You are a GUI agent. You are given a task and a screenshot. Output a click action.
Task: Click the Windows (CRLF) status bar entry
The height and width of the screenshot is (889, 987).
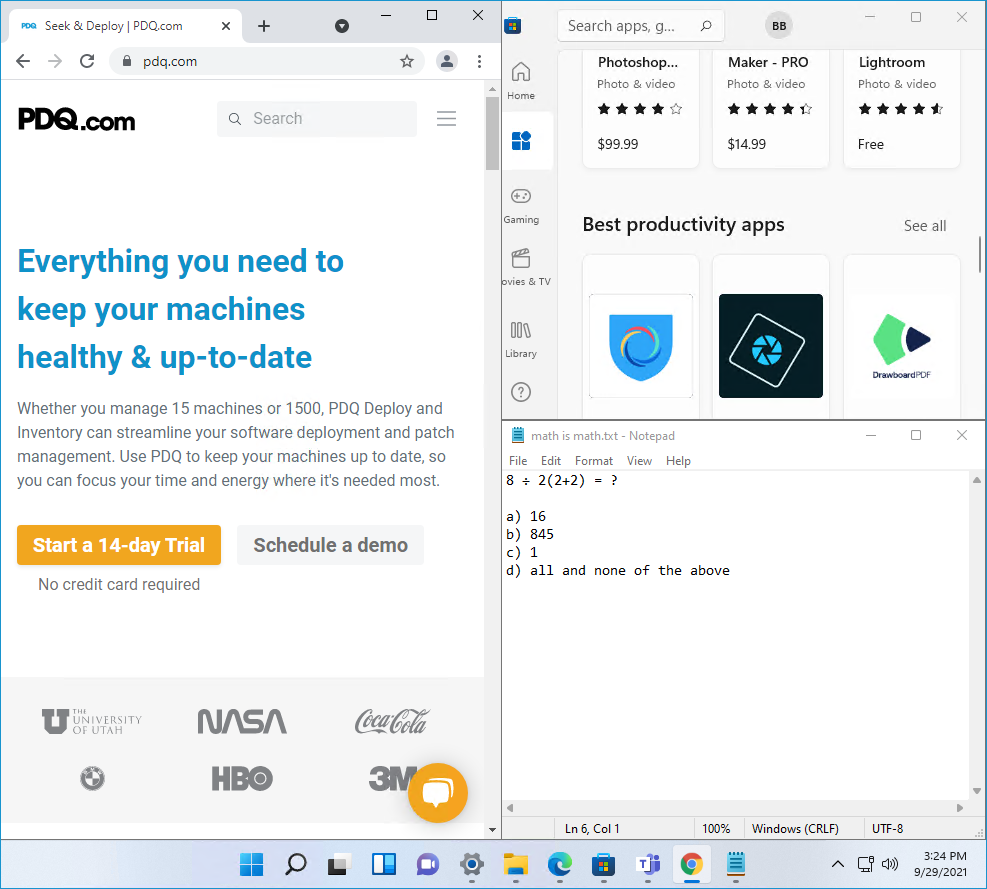(795, 829)
